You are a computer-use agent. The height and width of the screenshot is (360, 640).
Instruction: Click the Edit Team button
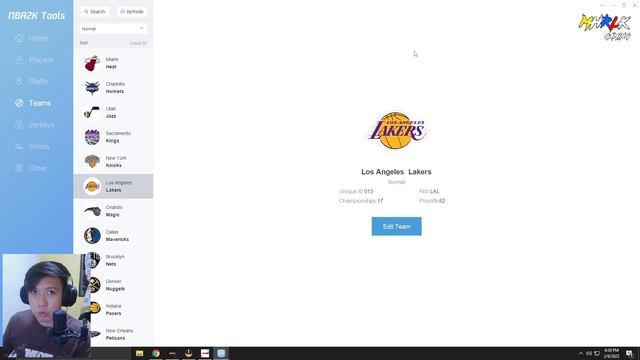pyautogui.click(x=396, y=226)
